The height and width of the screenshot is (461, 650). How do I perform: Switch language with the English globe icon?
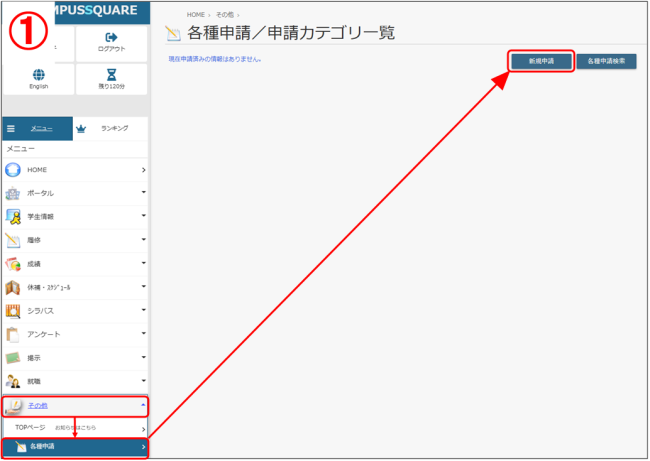click(x=38, y=75)
